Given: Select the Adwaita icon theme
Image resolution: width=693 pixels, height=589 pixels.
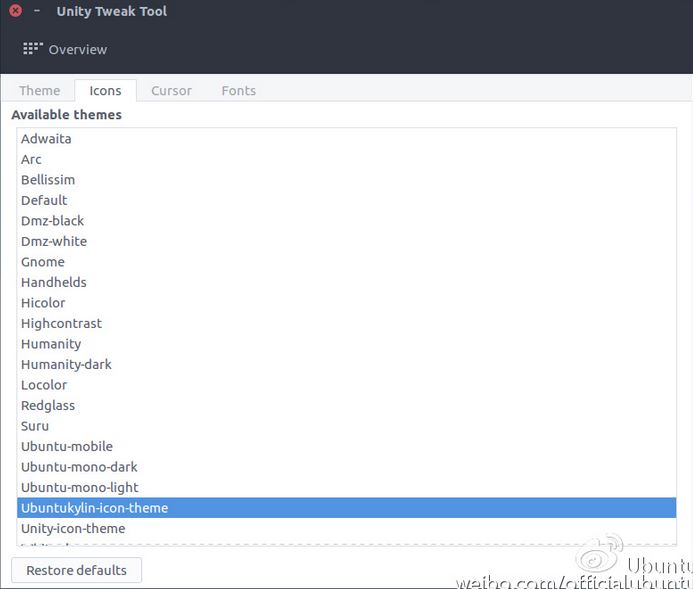Looking at the screenshot, I should click(x=46, y=139).
